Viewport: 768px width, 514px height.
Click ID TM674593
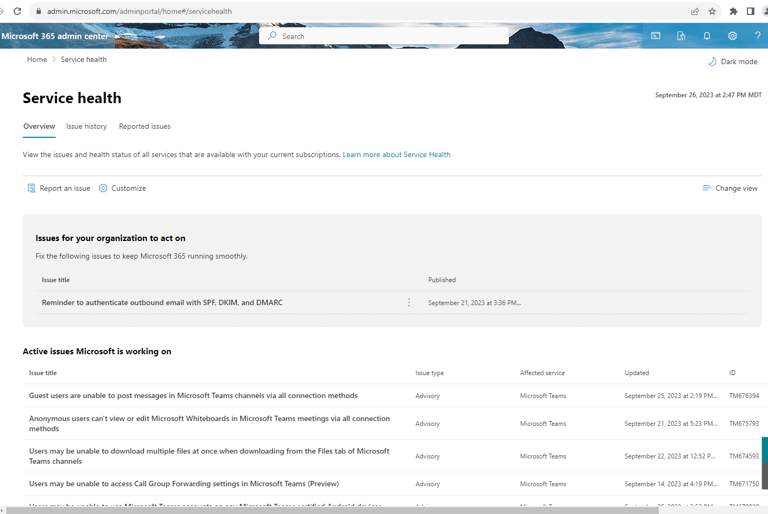[744, 456]
